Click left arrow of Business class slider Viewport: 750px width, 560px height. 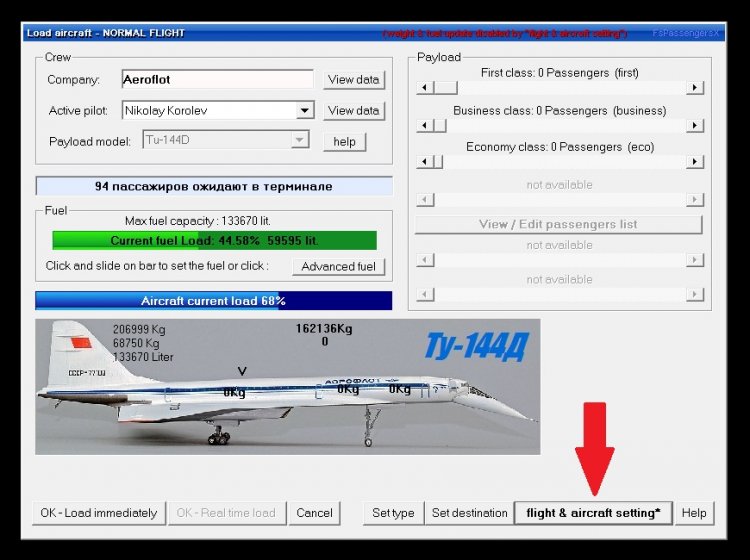point(424,125)
